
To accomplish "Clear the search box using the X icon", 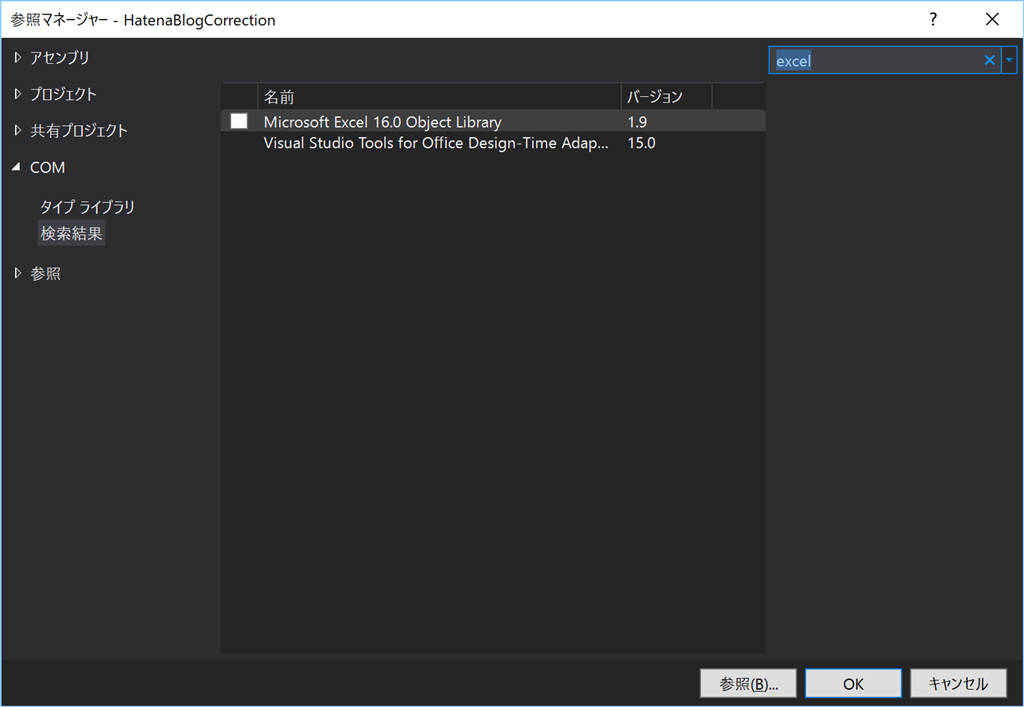I will point(988,60).
